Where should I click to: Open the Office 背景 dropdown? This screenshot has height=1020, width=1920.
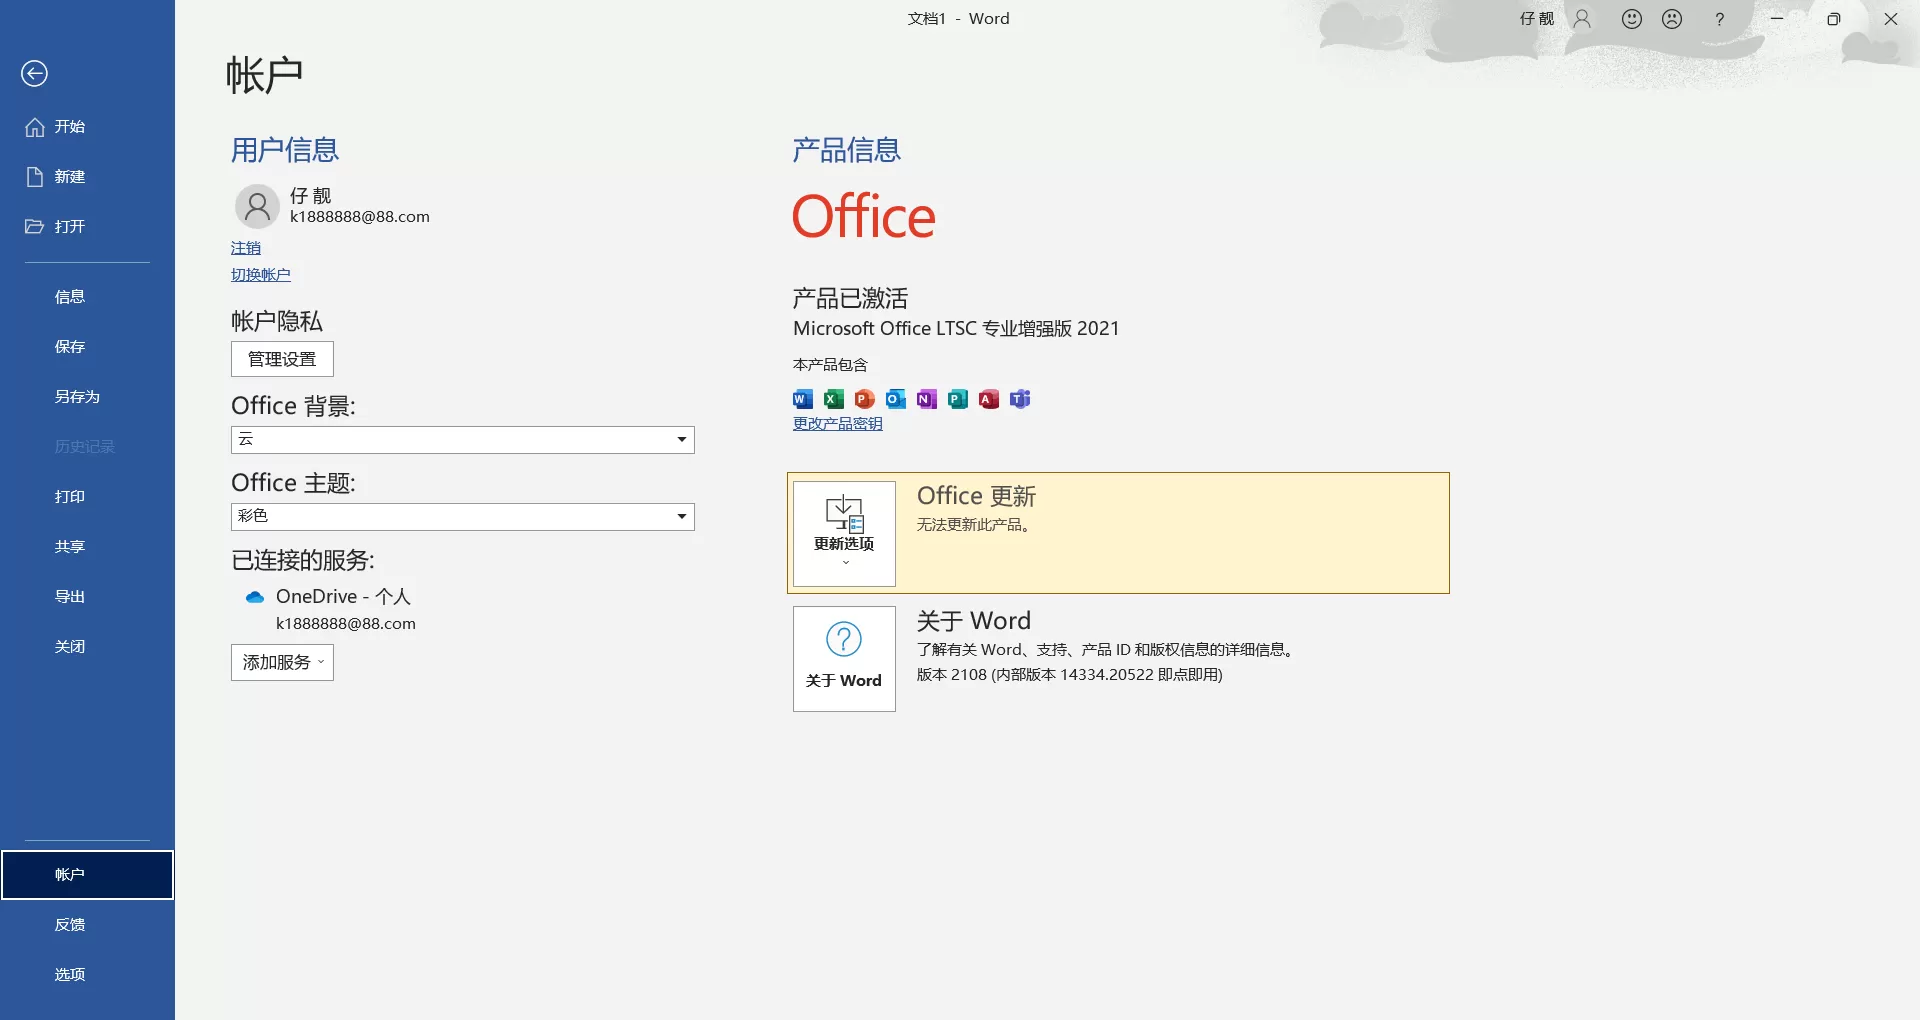[x=680, y=440]
